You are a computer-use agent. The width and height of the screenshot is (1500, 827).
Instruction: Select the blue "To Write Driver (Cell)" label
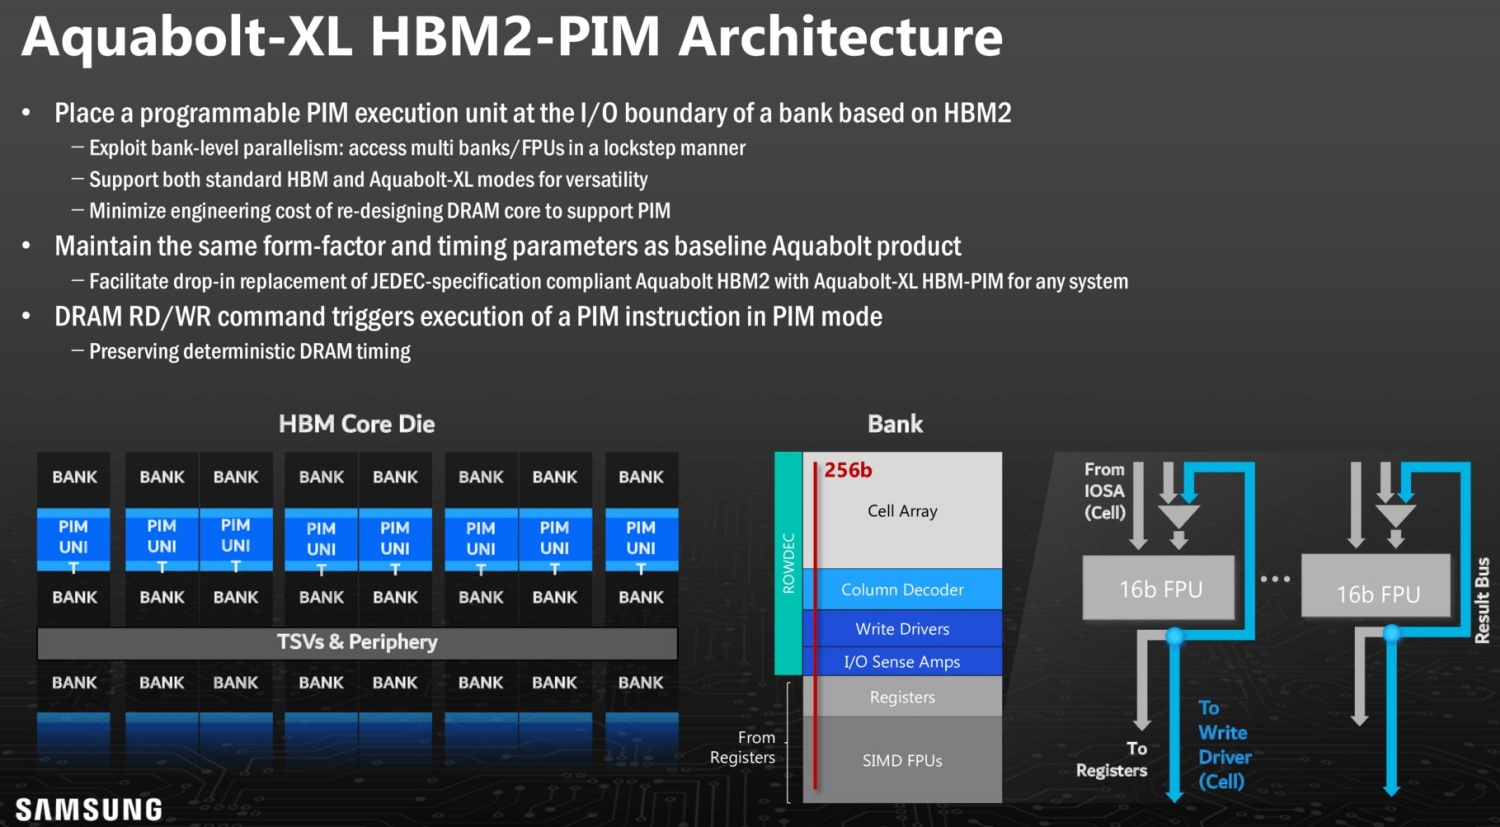point(1224,745)
